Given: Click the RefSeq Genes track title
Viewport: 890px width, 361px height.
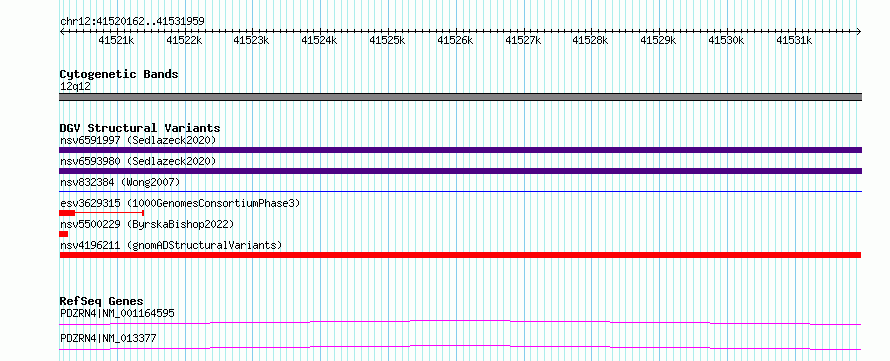Looking at the screenshot, I should point(102,301).
